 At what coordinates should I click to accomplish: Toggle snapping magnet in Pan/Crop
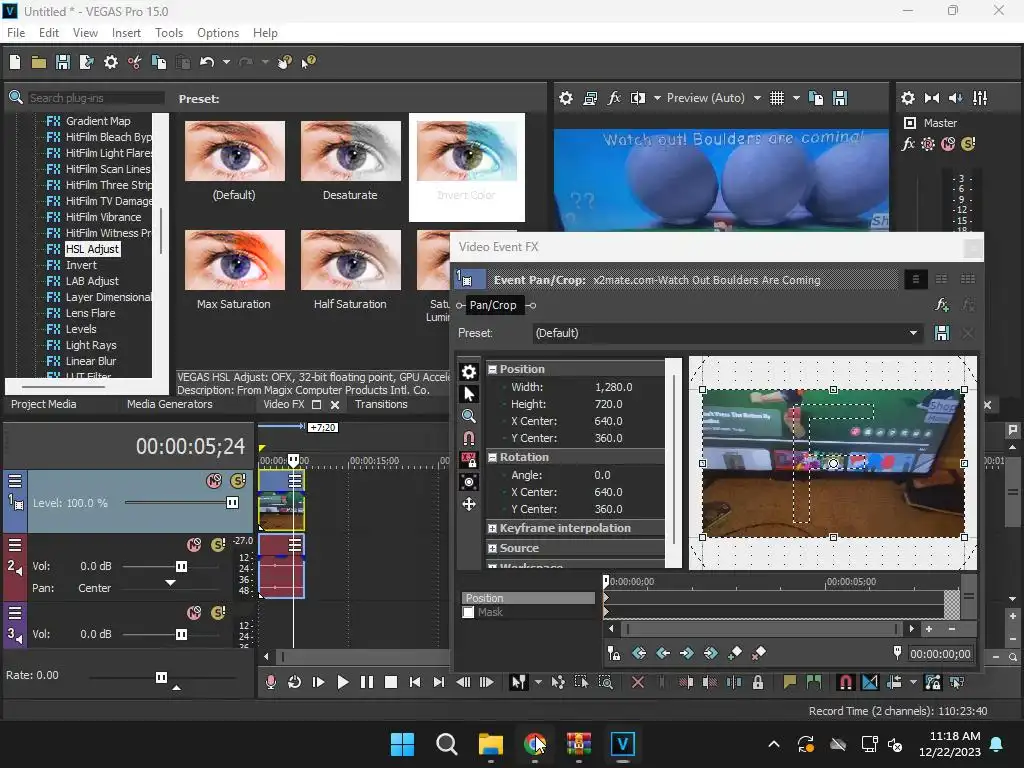click(x=469, y=438)
